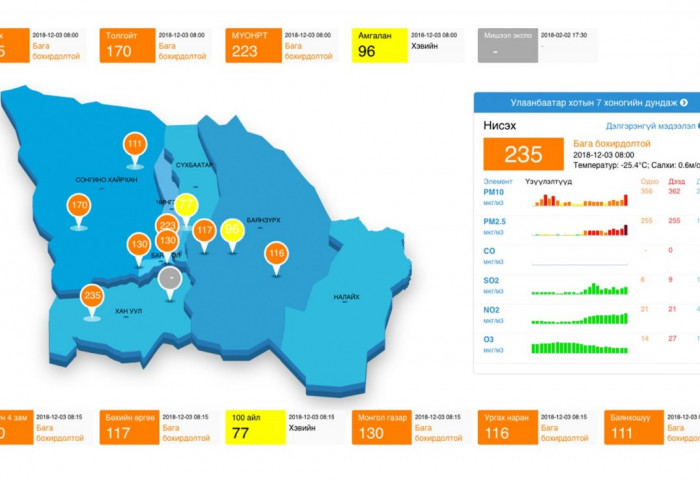Click the O3 green bar chart
This screenshot has width=700, height=480.
[x=580, y=347]
